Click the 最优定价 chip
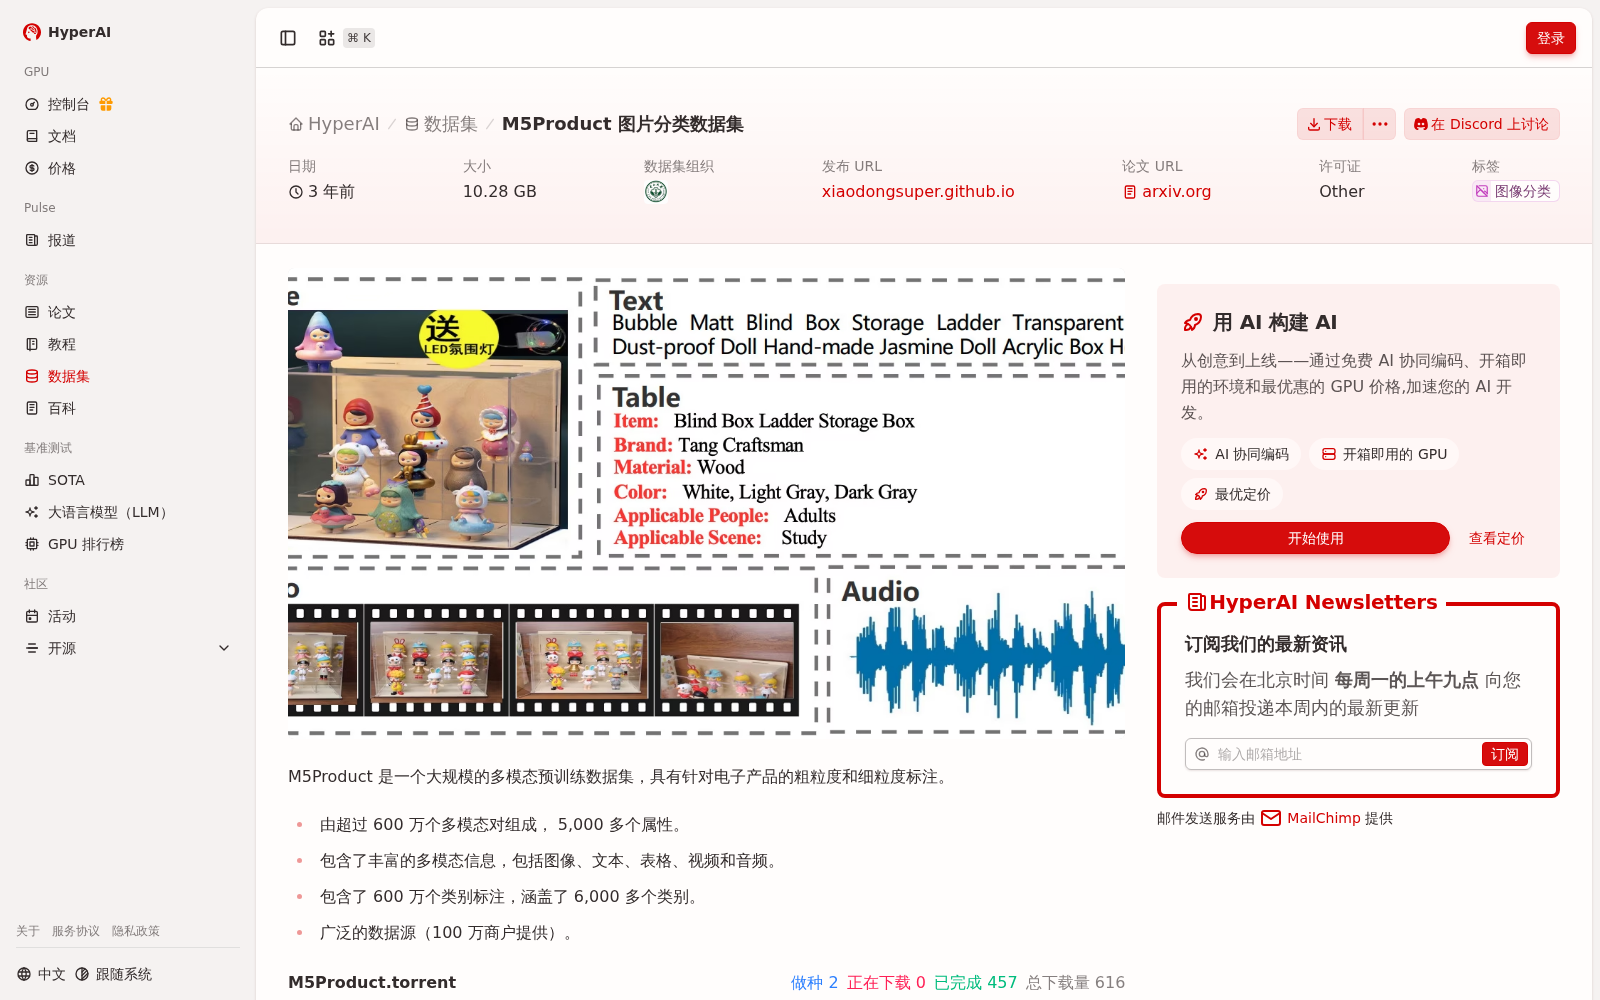The image size is (1600, 1000). tap(1232, 494)
